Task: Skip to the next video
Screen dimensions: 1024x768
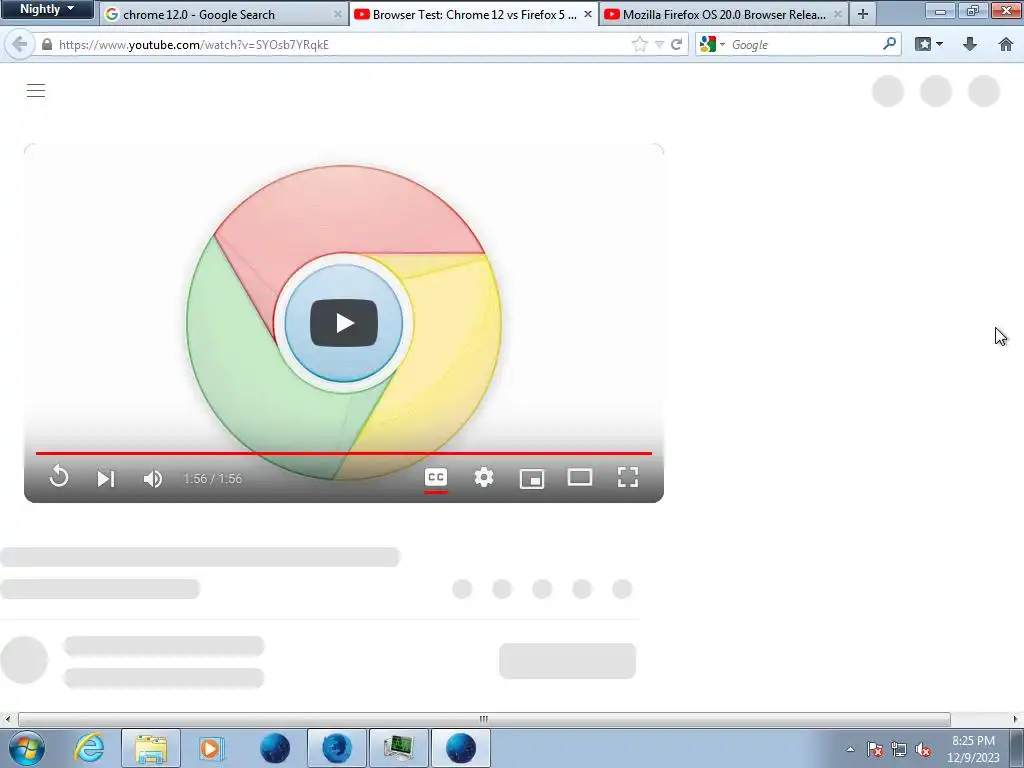Action: tap(106, 479)
